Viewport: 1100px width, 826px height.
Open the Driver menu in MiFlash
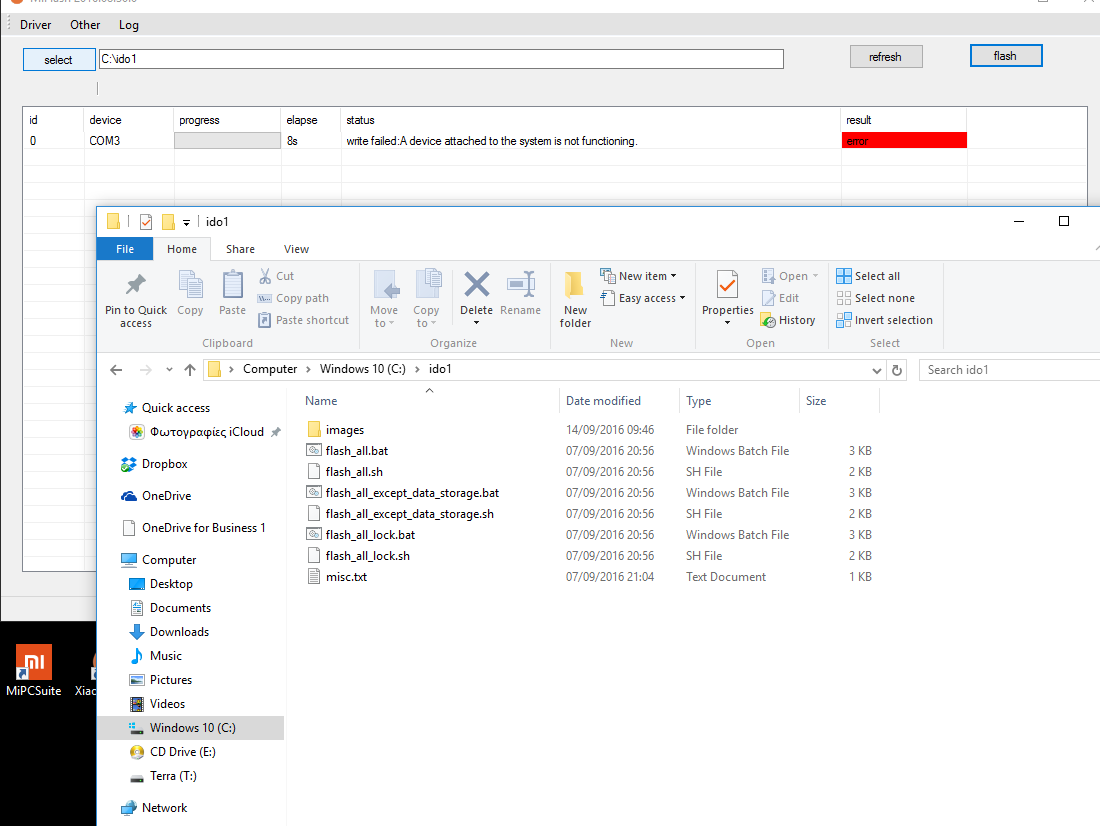[x=35, y=25]
